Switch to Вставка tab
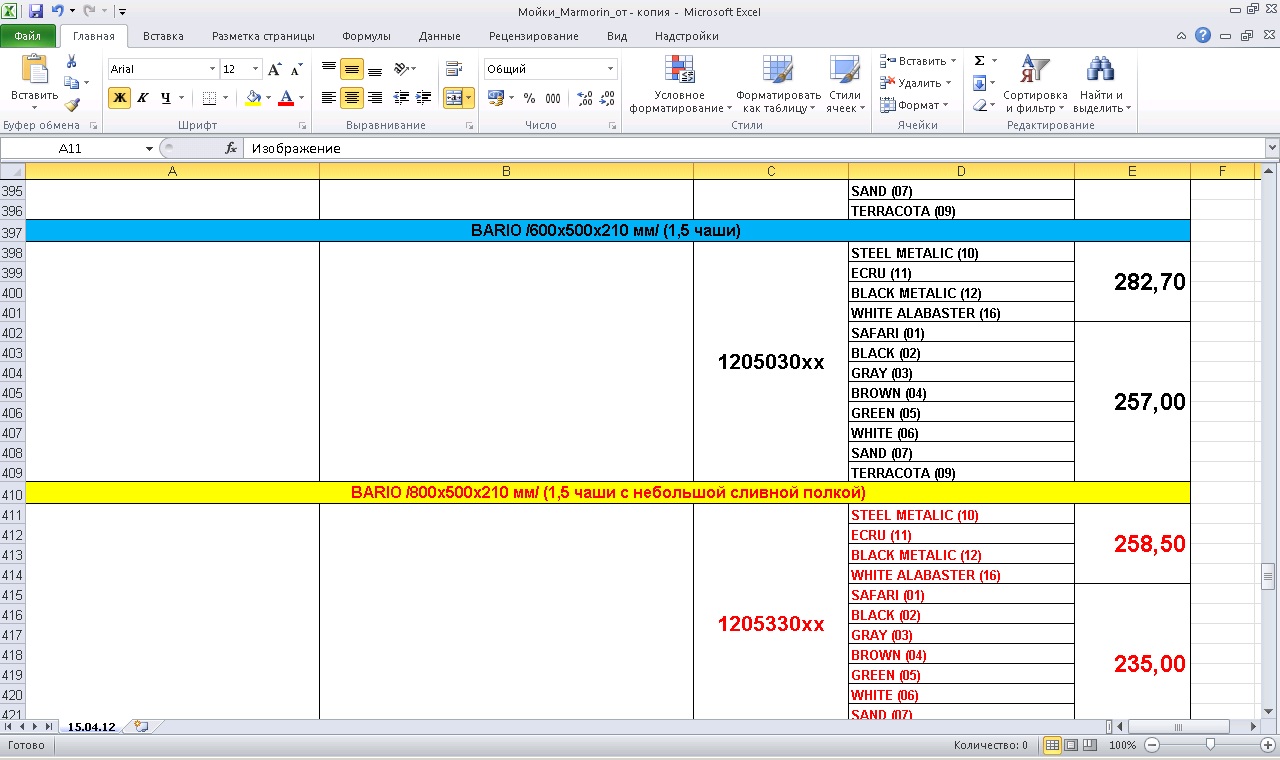This screenshot has width=1280, height=760. [x=163, y=36]
